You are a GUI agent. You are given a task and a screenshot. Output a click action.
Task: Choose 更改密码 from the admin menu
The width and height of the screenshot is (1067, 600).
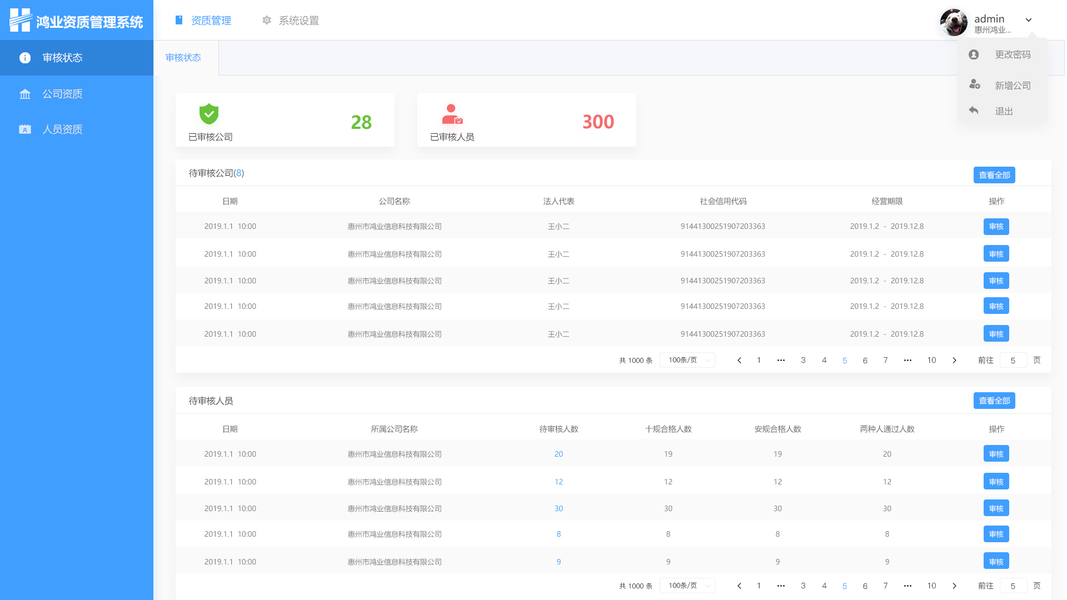(x=1002, y=54)
